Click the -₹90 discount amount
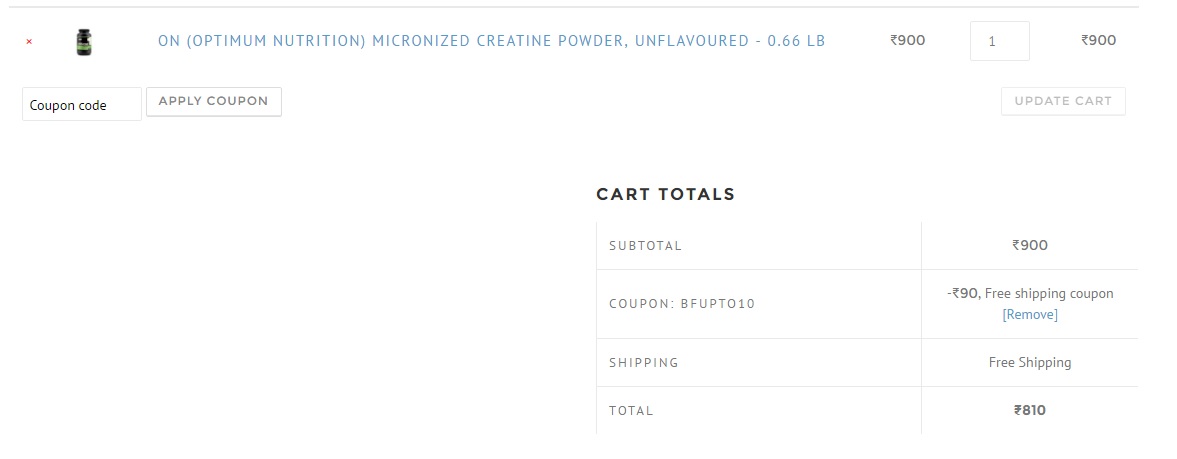The height and width of the screenshot is (459, 1177). click(962, 293)
